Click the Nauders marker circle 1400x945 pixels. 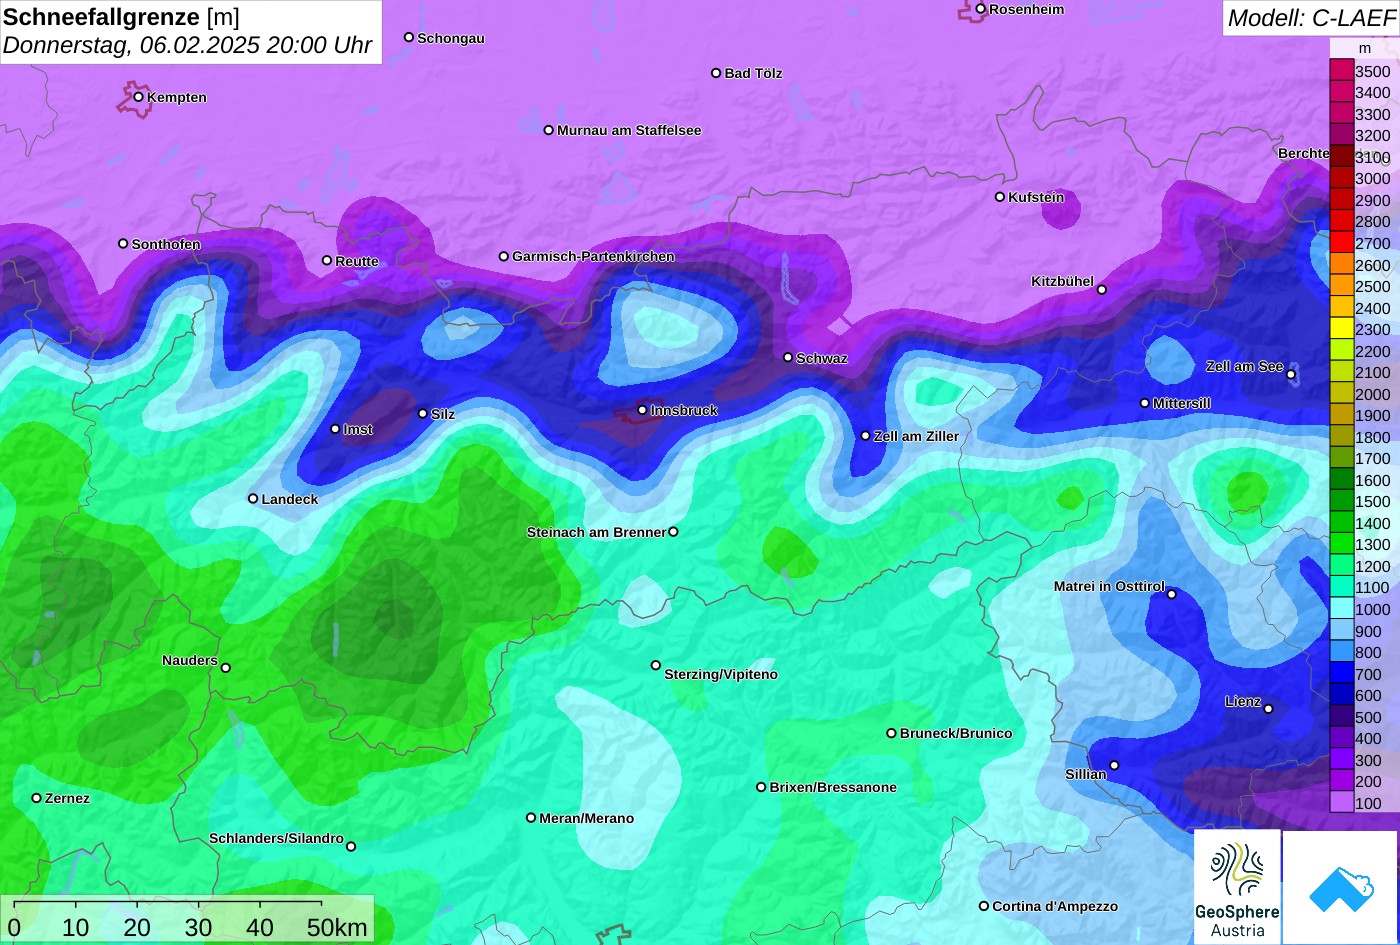(226, 668)
